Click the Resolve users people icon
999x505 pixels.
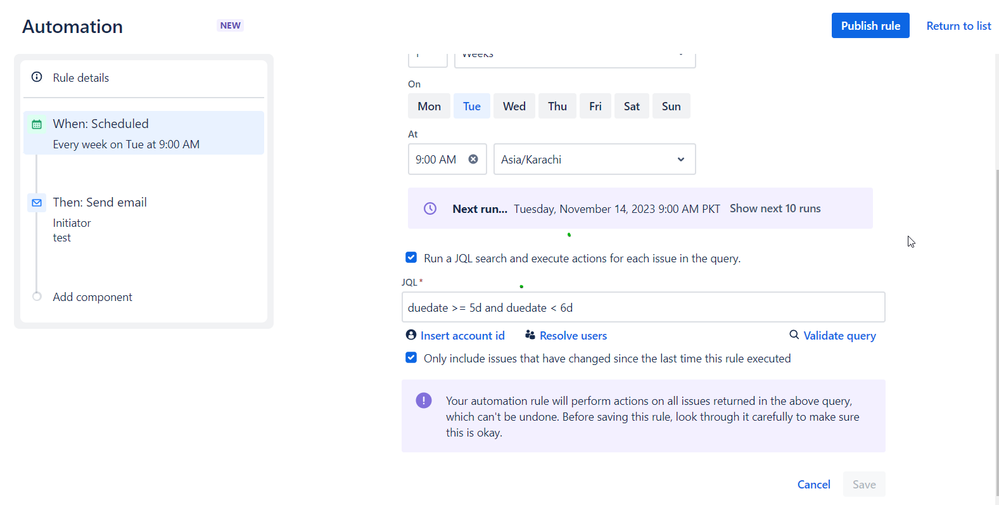530,335
